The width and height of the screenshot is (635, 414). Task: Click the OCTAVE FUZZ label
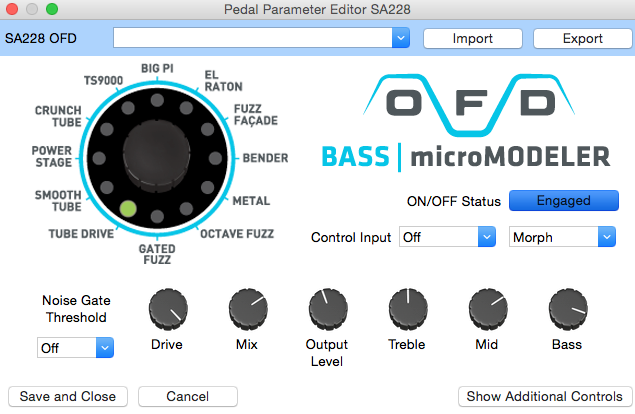click(237, 234)
